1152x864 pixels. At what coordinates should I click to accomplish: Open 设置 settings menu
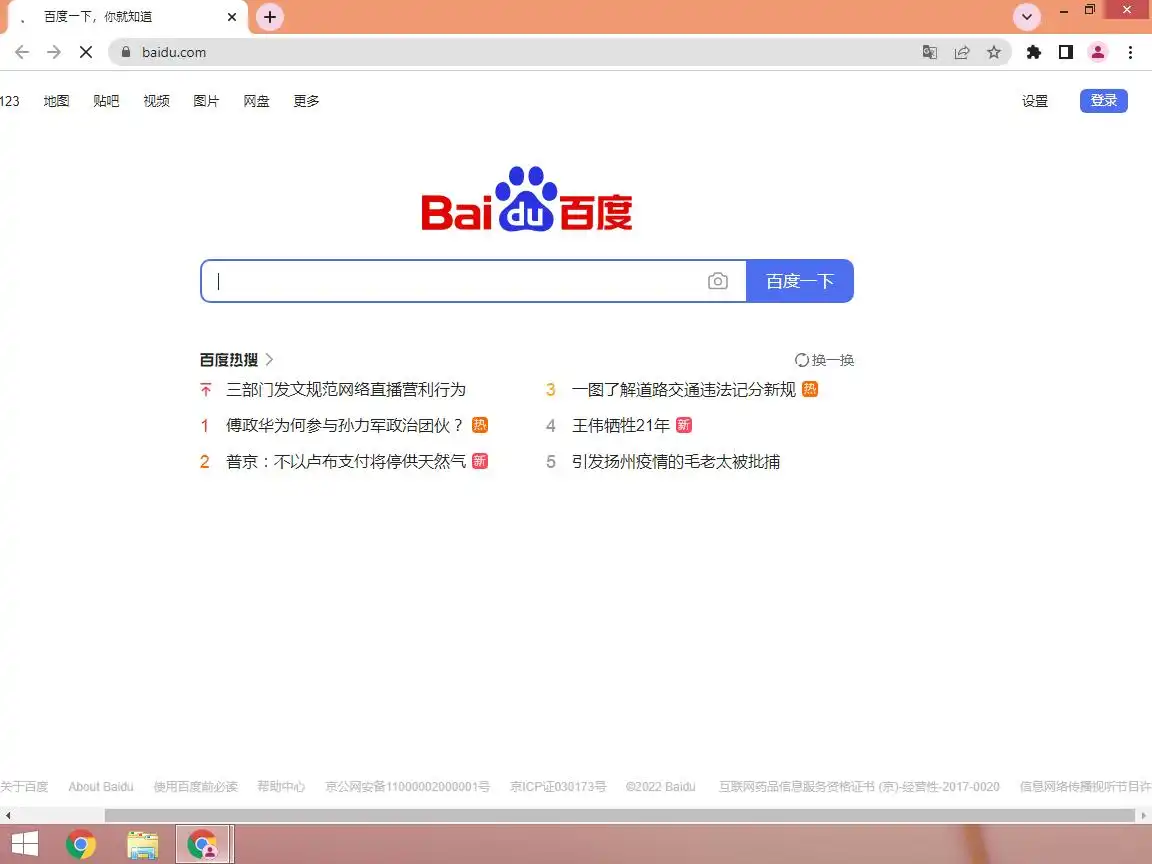[1035, 101]
